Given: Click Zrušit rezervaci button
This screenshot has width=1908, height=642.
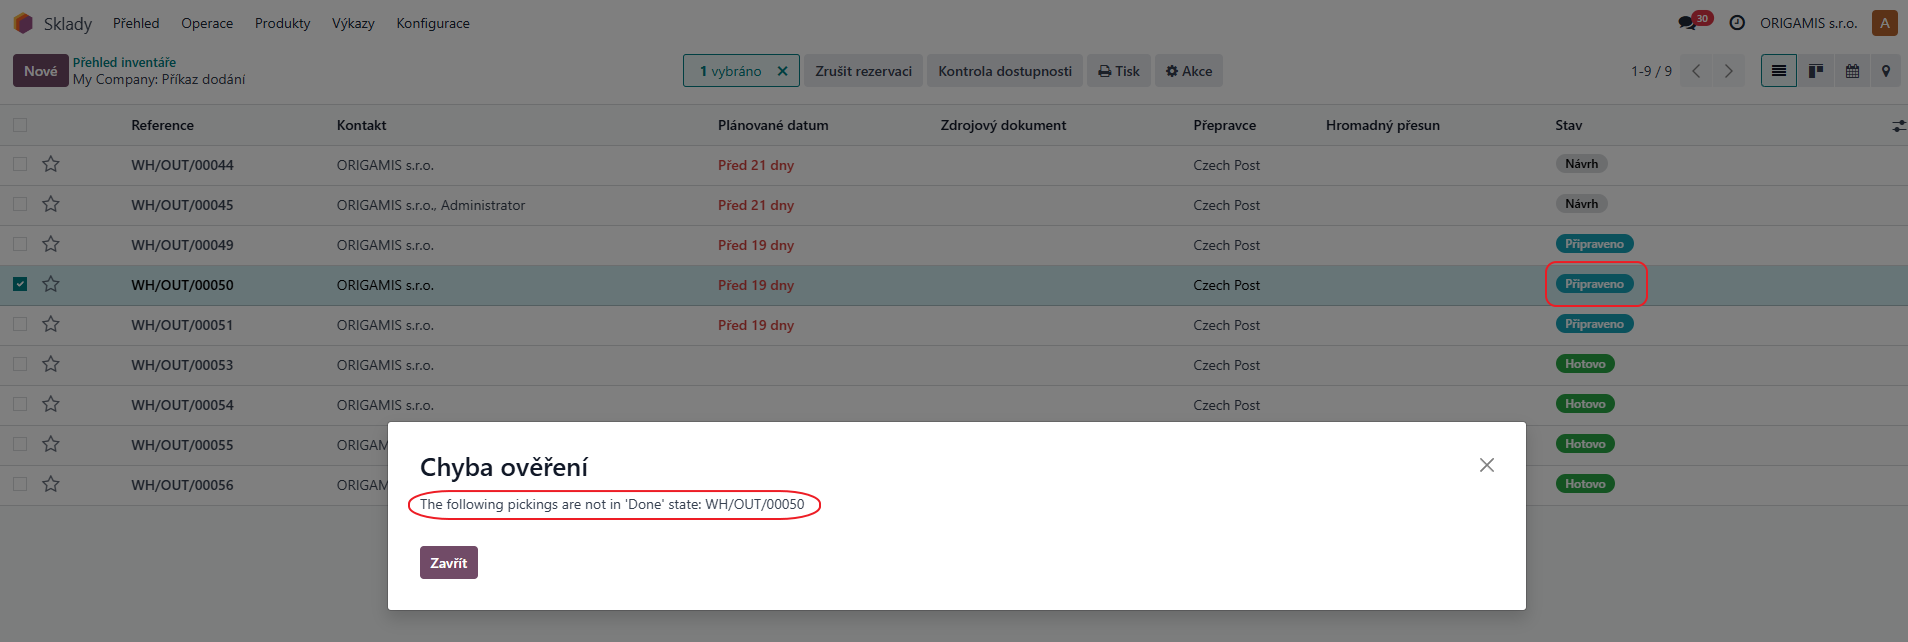Looking at the screenshot, I should click(864, 71).
